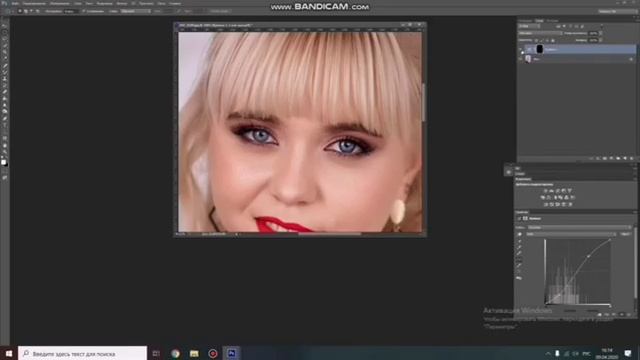Screen dimensions: 640x360
Task: Click the delete layer trash icon in Layers panel
Action: tap(631, 158)
